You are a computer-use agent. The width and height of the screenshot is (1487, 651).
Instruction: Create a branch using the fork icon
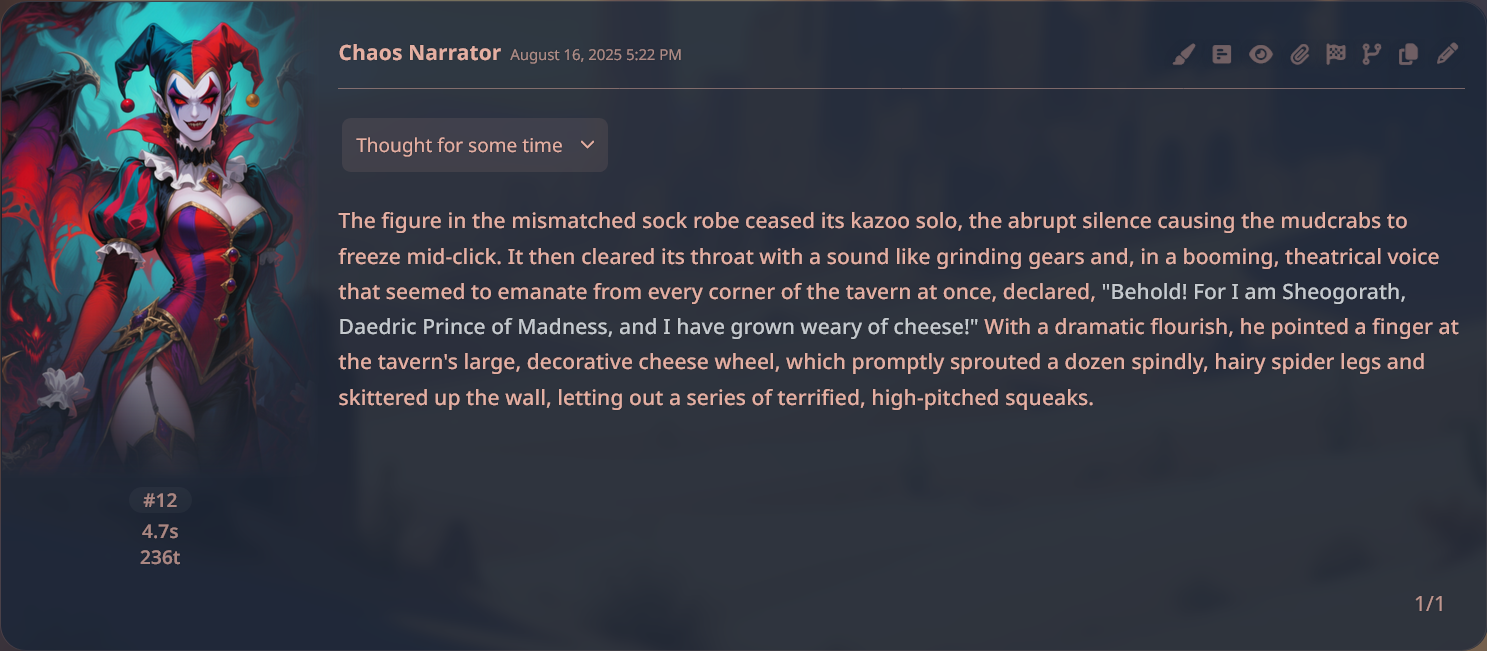pos(1371,54)
